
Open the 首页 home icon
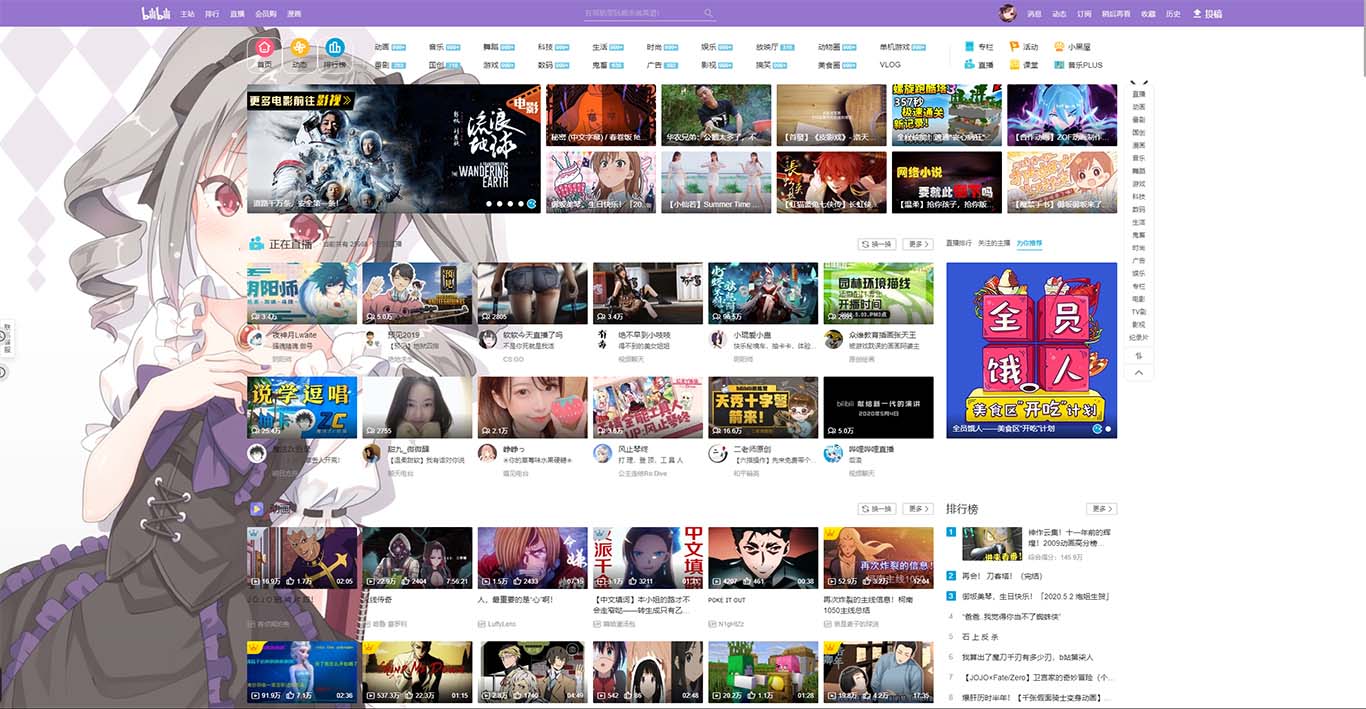coord(264,48)
